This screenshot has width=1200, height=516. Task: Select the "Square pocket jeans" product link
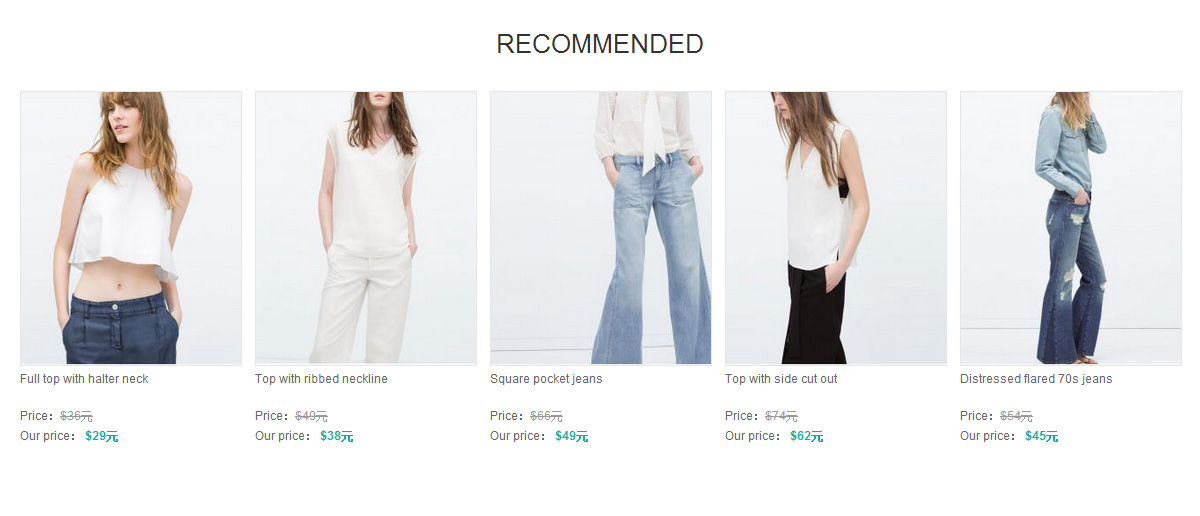click(x=546, y=379)
